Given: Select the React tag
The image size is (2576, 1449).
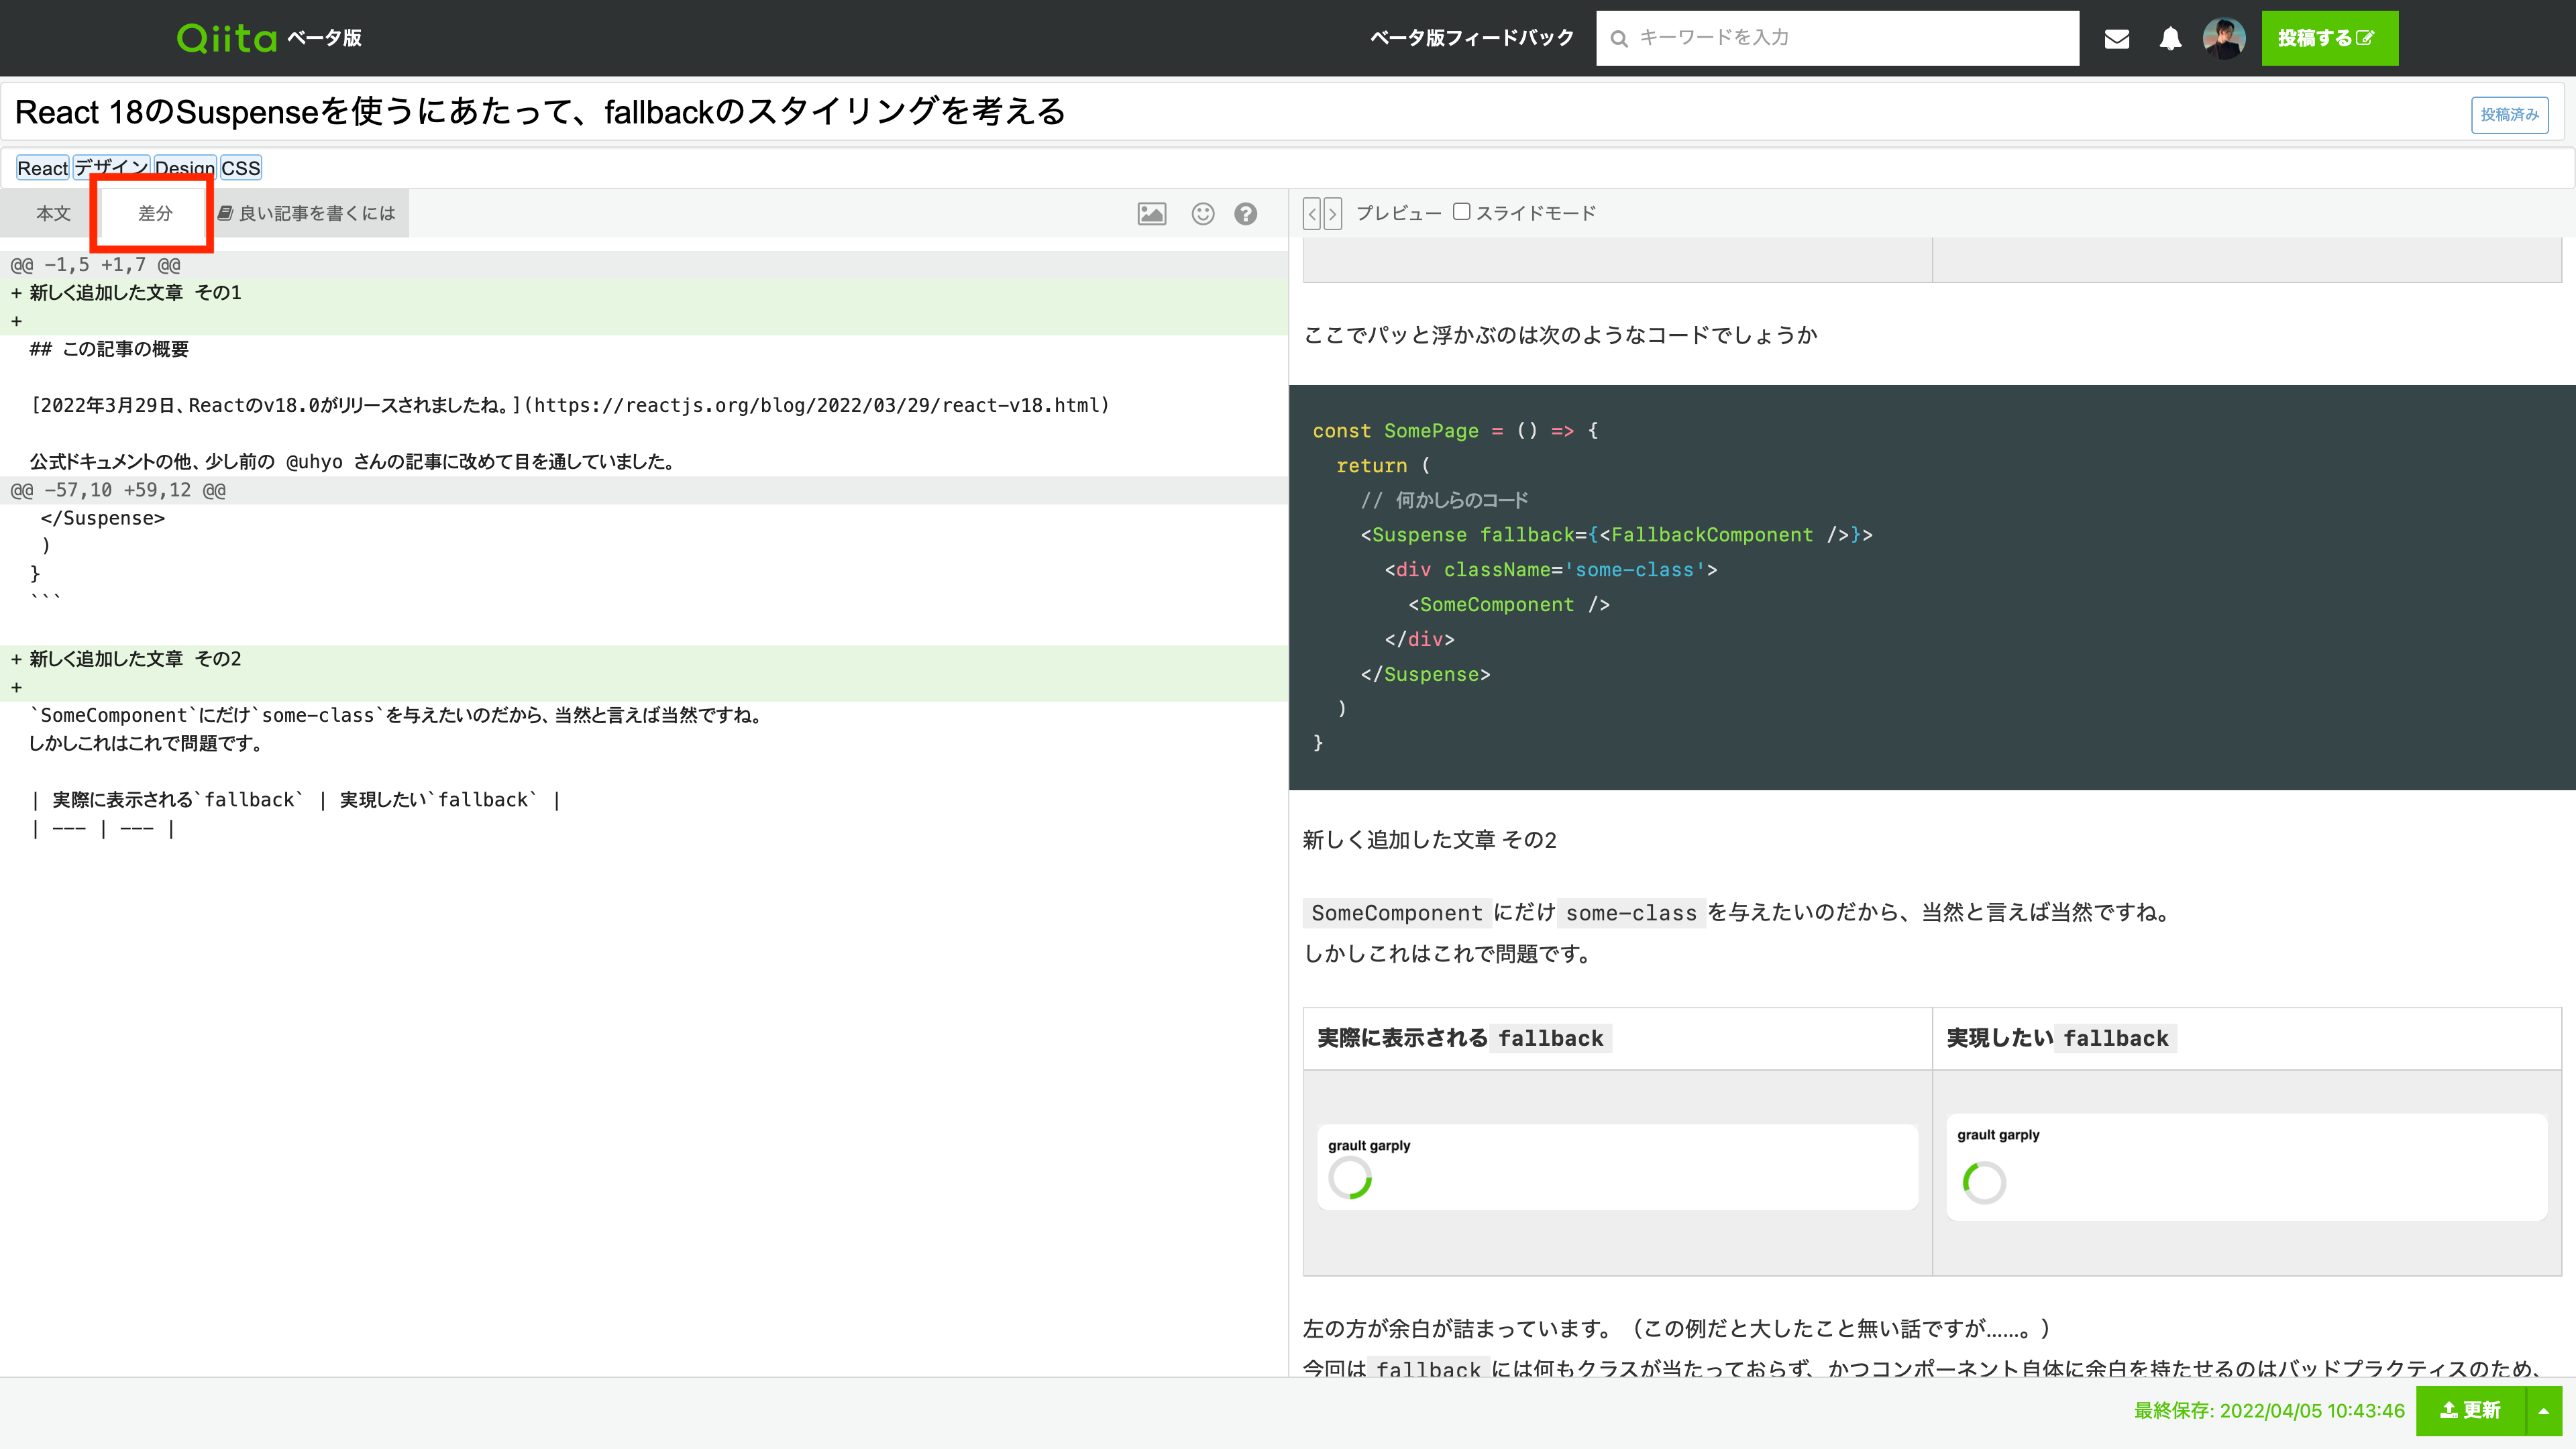Looking at the screenshot, I should (42, 168).
